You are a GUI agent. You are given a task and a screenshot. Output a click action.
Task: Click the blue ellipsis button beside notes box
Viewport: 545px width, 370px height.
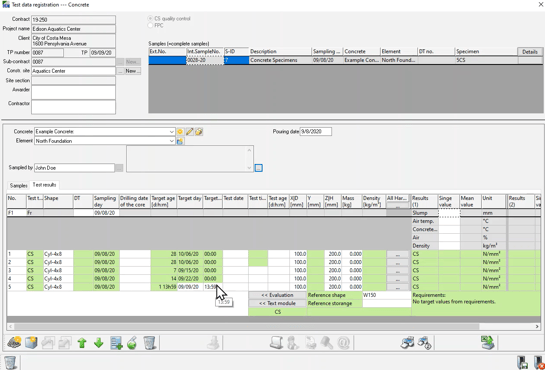[x=259, y=168]
